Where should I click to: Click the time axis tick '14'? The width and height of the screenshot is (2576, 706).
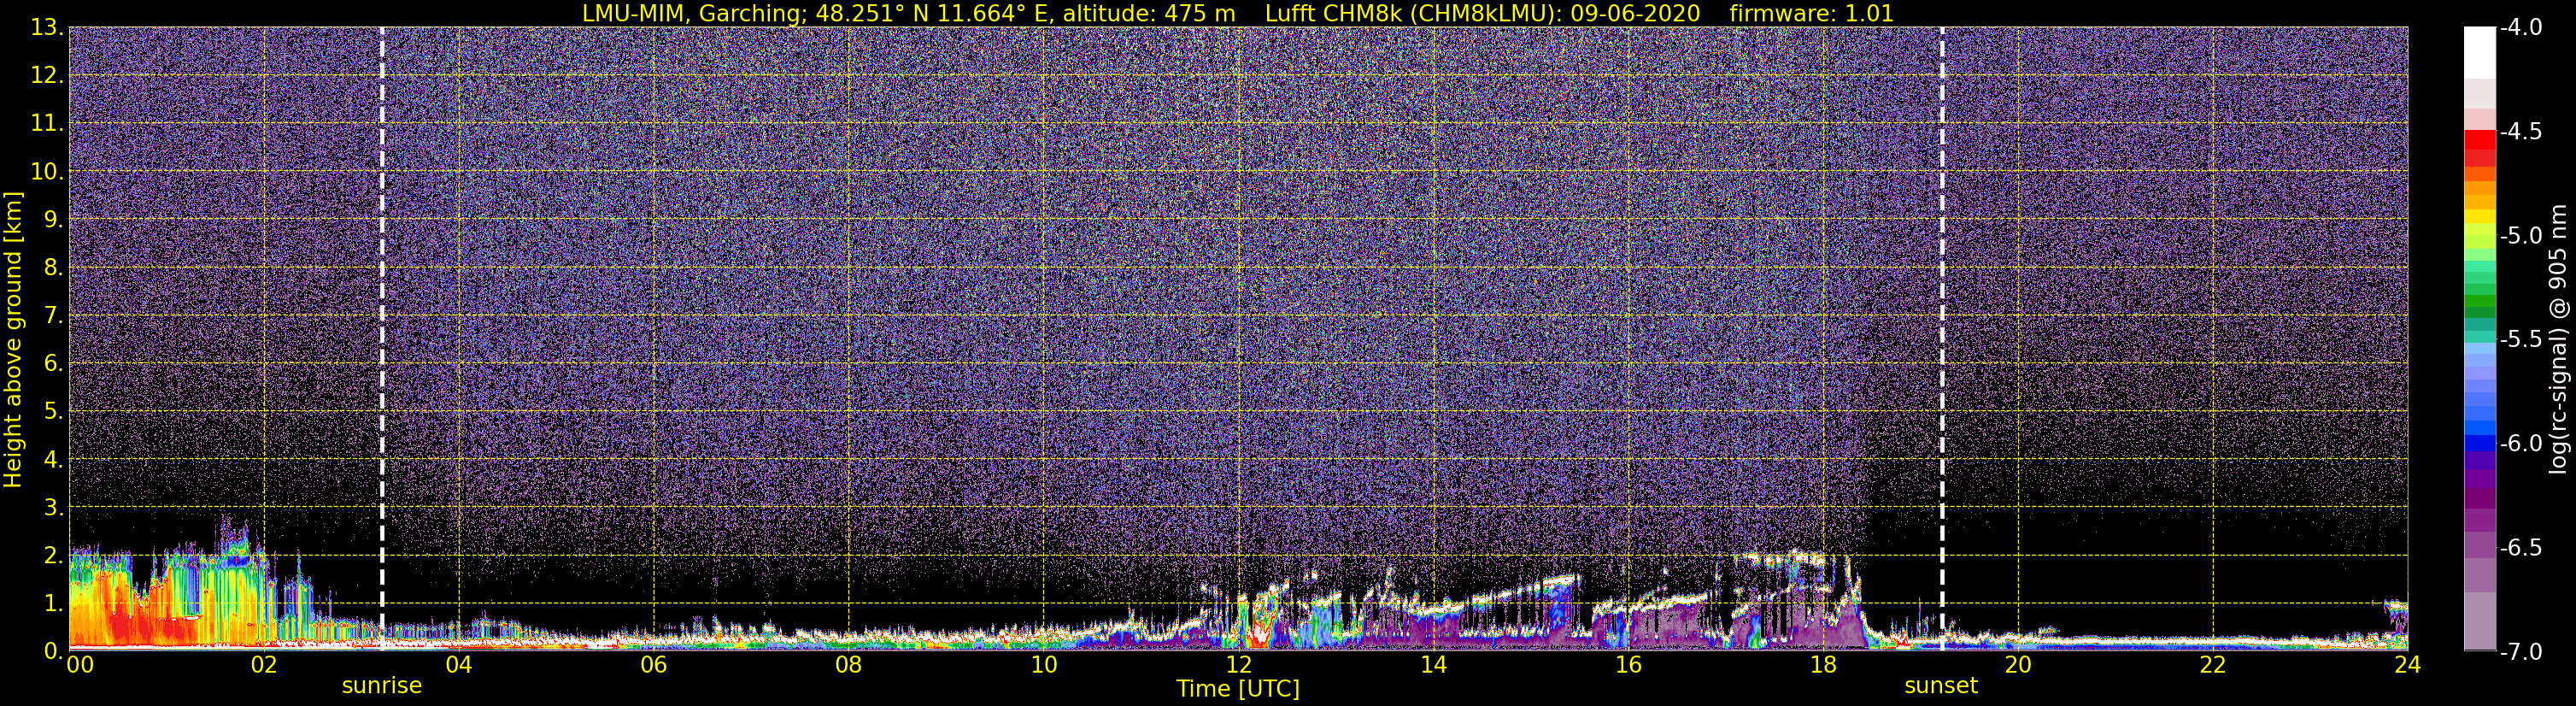tap(1434, 666)
